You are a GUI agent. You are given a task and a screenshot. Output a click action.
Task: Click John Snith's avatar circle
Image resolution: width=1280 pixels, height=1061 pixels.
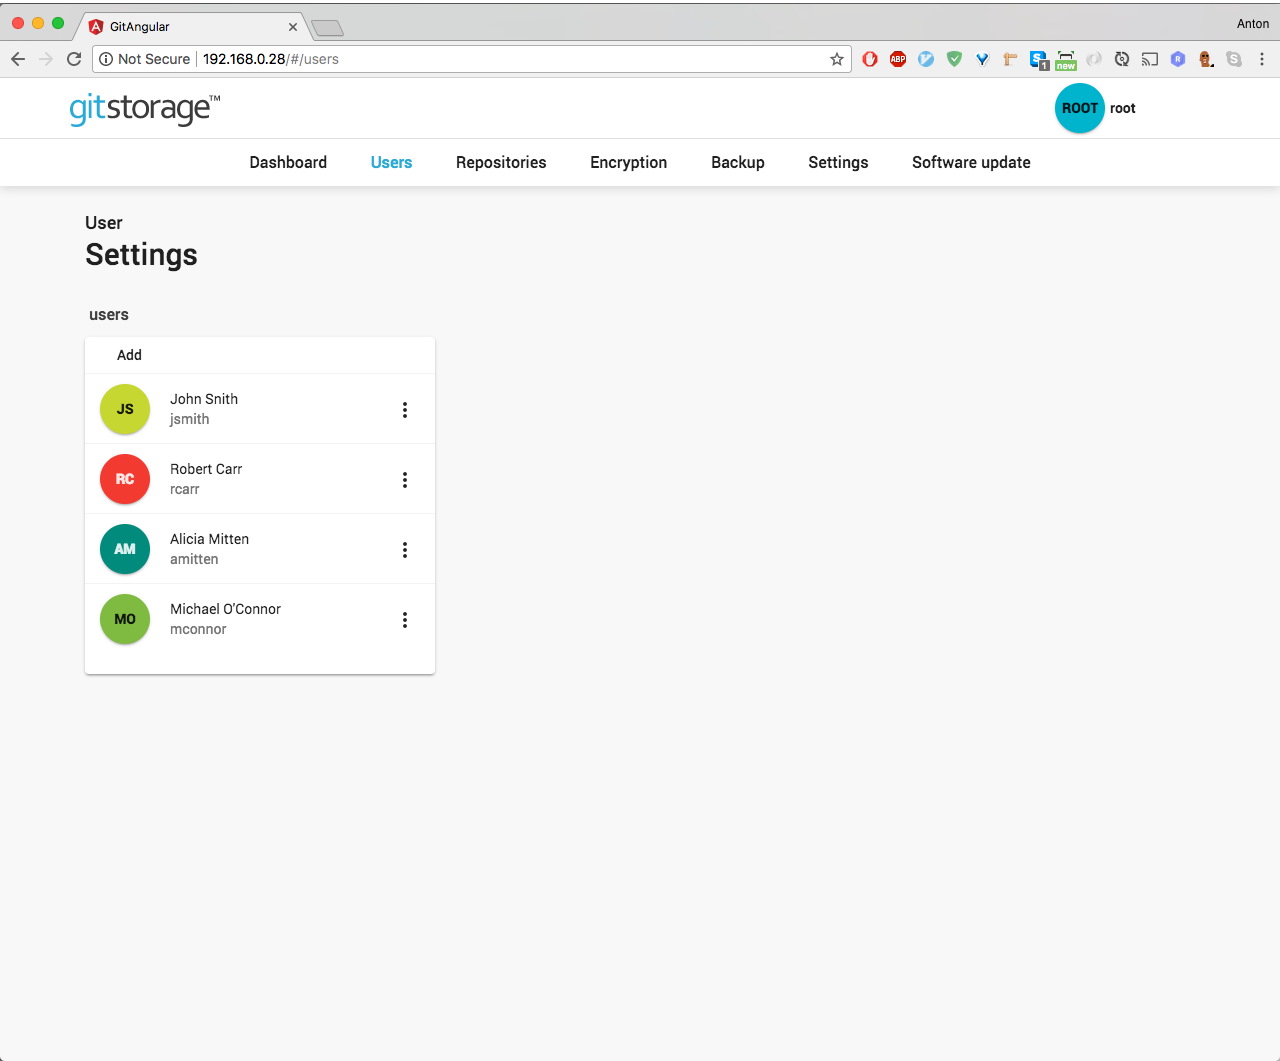pyautogui.click(x=124, y=409)
